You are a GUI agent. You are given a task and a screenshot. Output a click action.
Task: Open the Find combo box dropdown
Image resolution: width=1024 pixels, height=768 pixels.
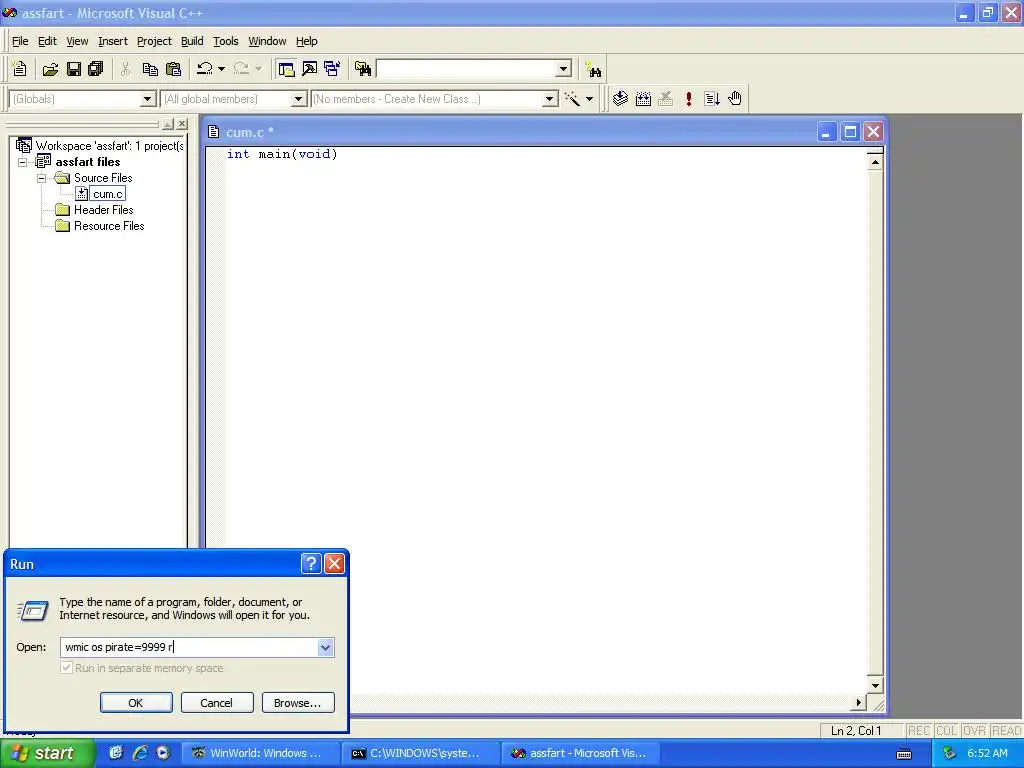[564, 69]
